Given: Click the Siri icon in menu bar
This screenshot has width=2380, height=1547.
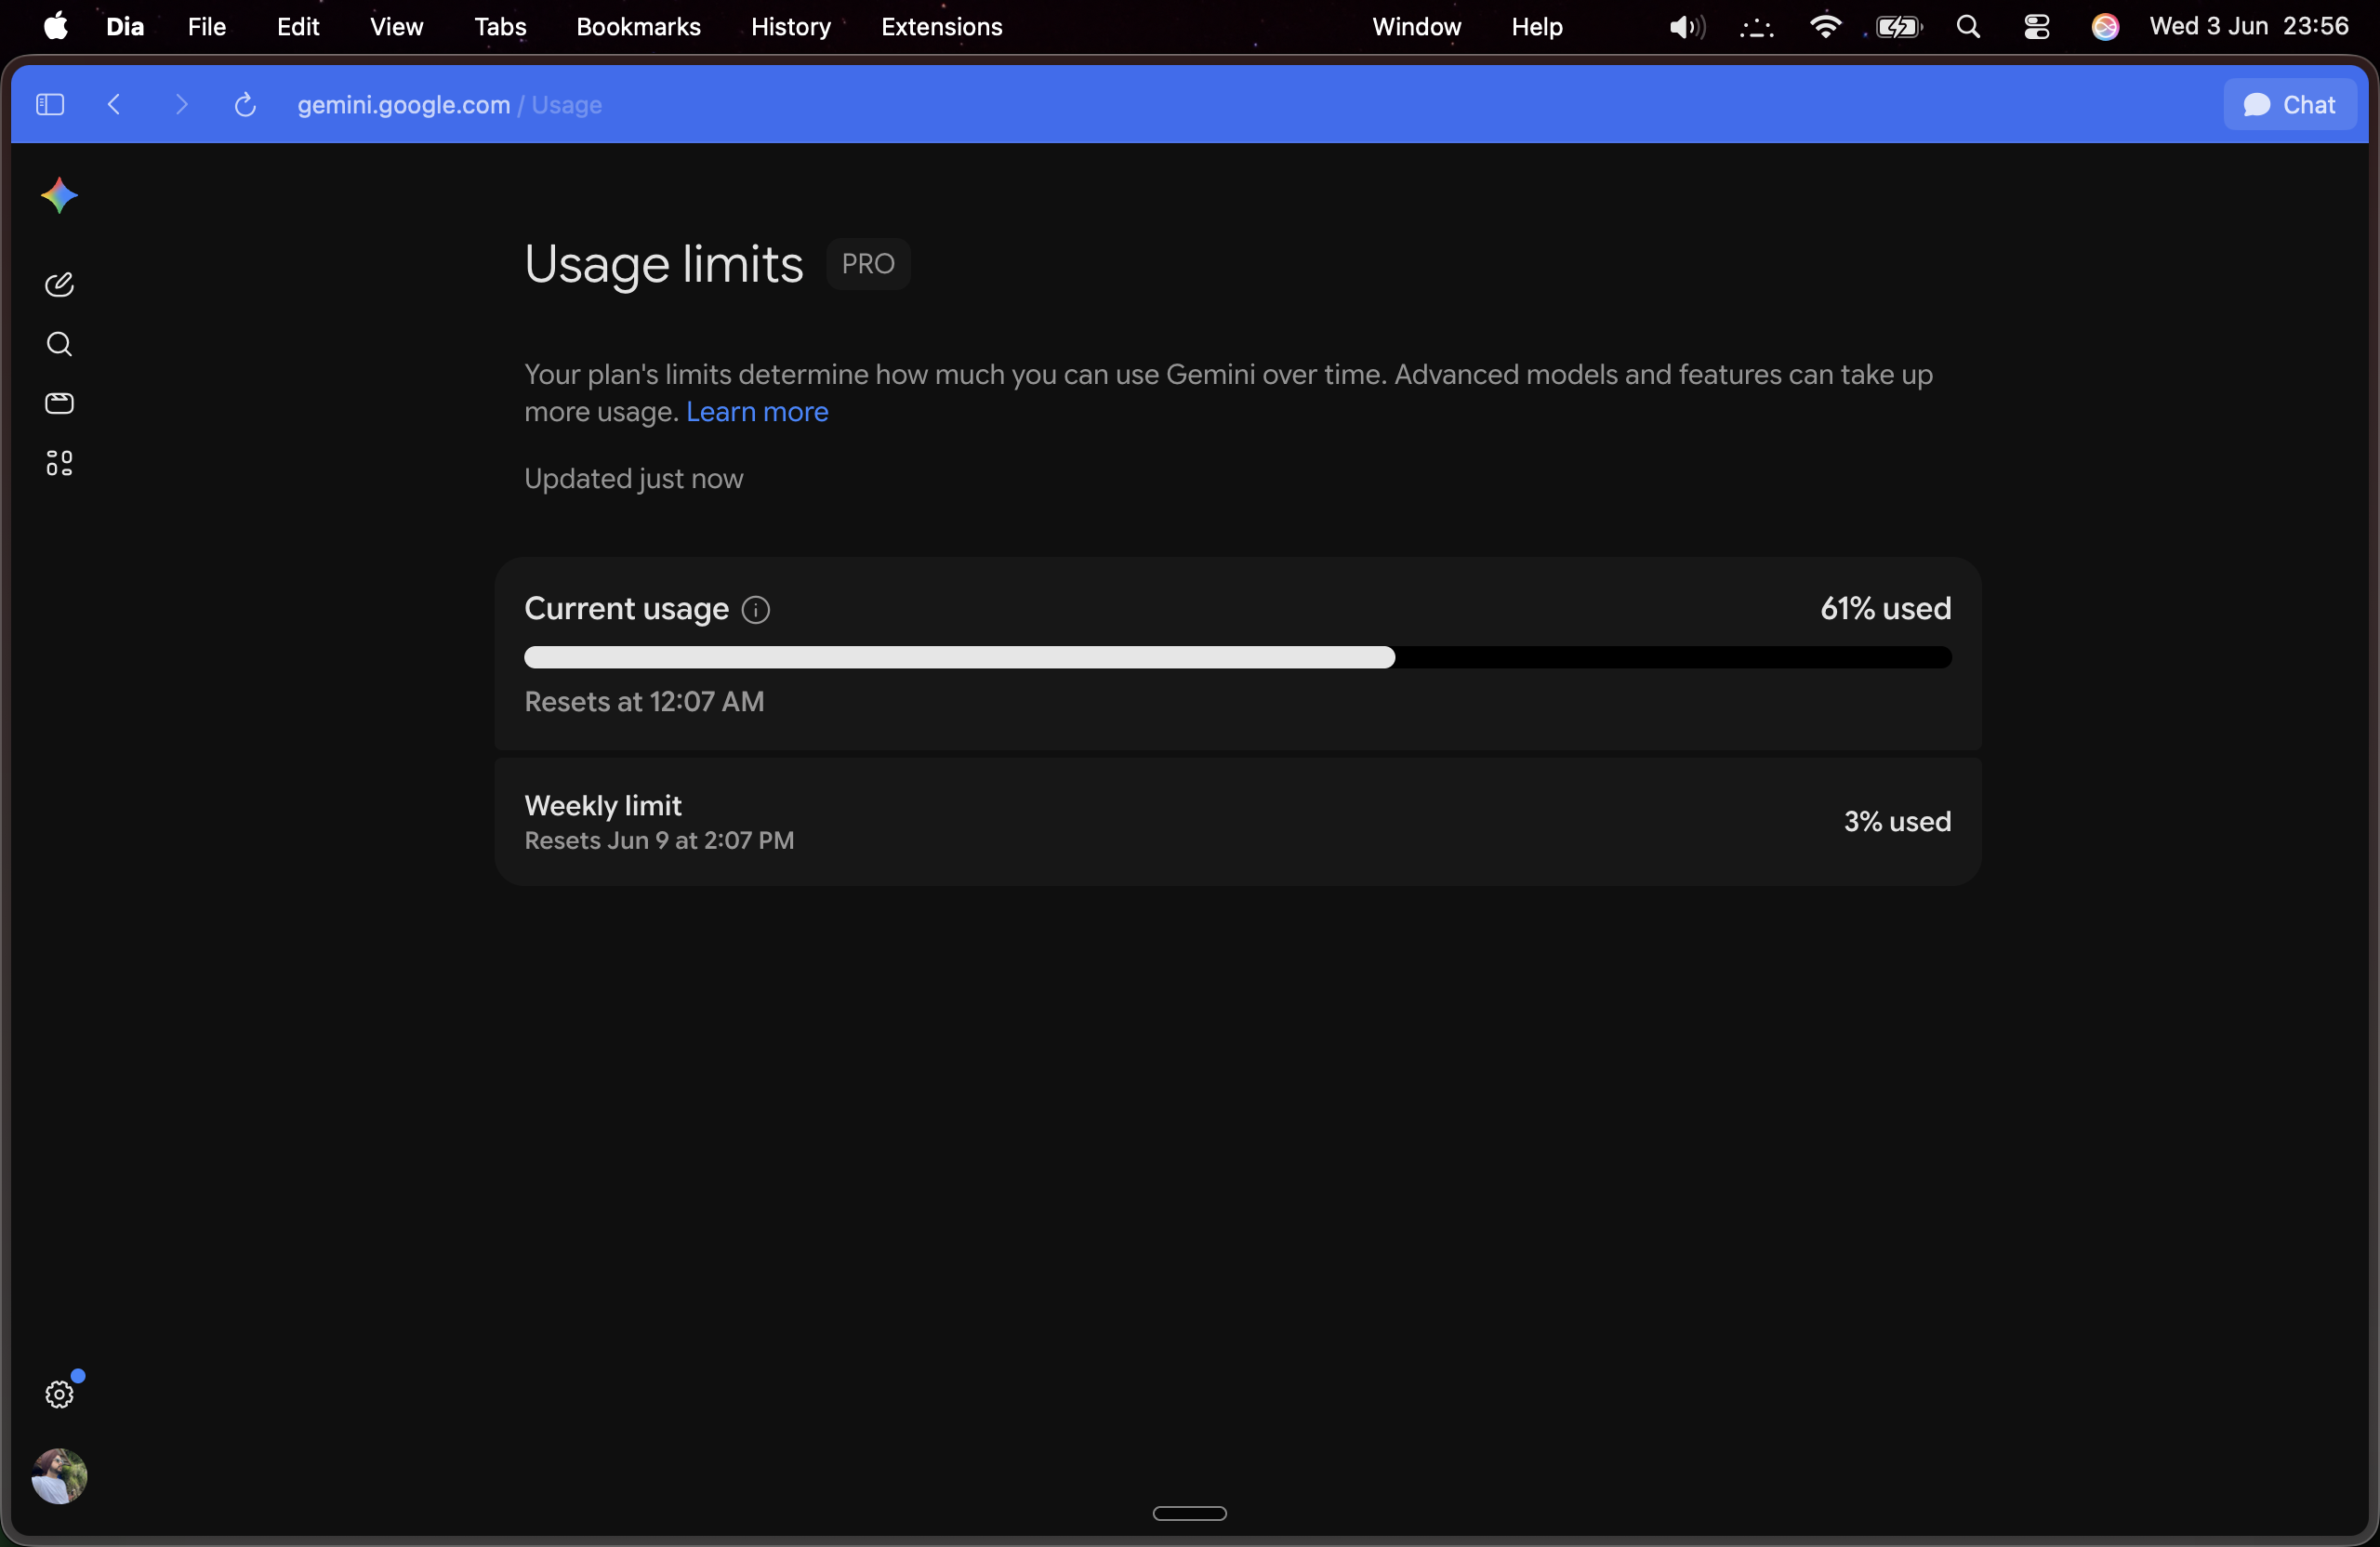Looking at the screenshot, I should coord(2105,27).
